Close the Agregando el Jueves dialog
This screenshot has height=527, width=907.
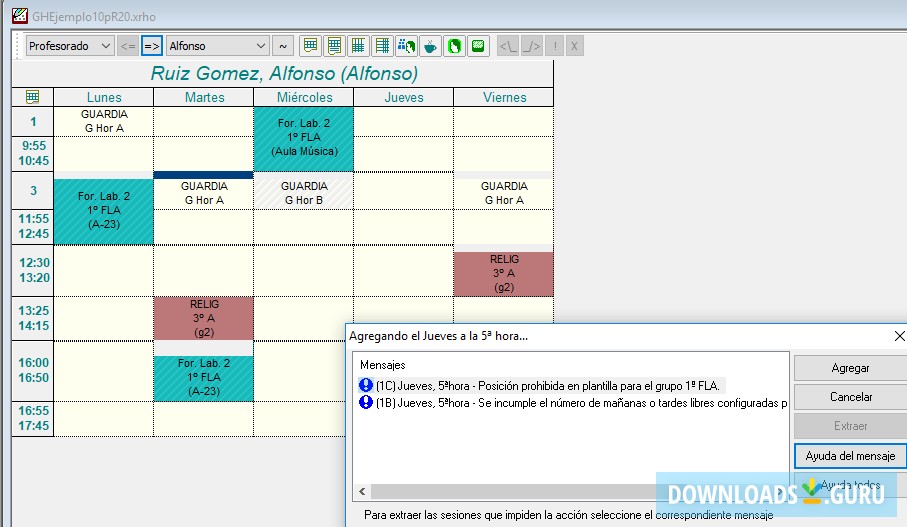(899, 336)
